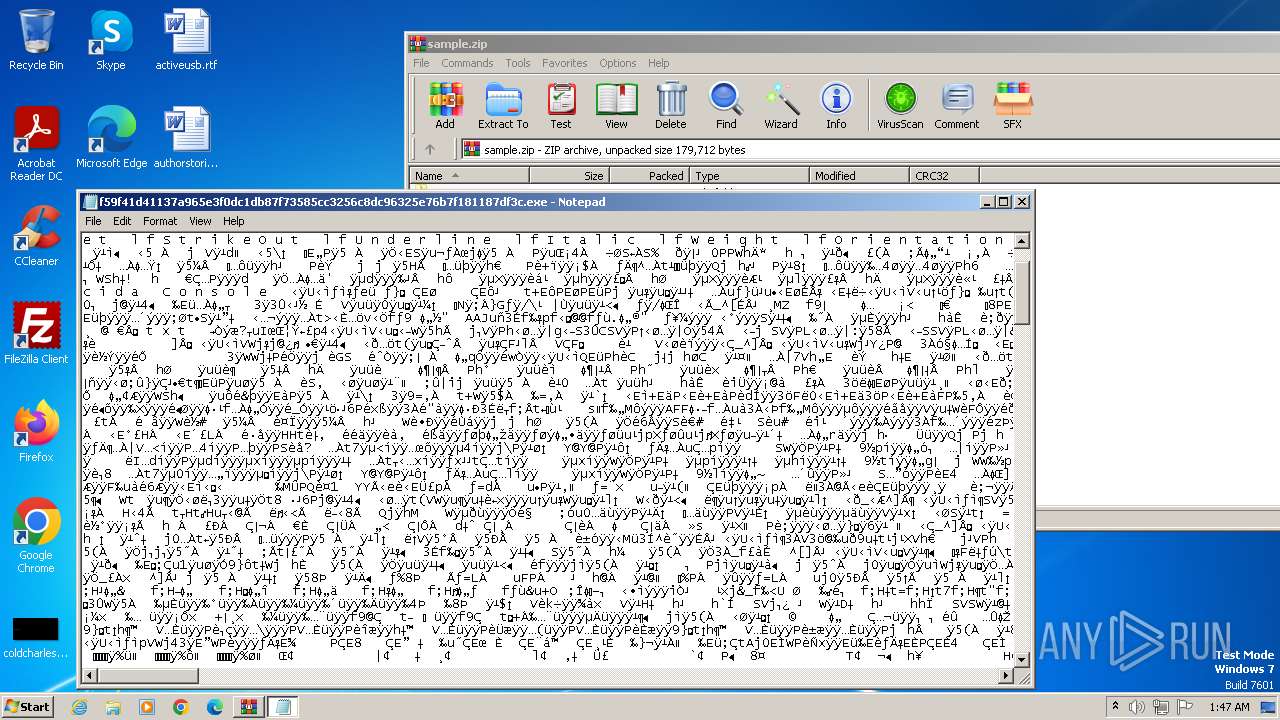Viewport: 1280px width, 720px height.
Task: Sort WinRAR list by Packed column
Action: point(649,176)
